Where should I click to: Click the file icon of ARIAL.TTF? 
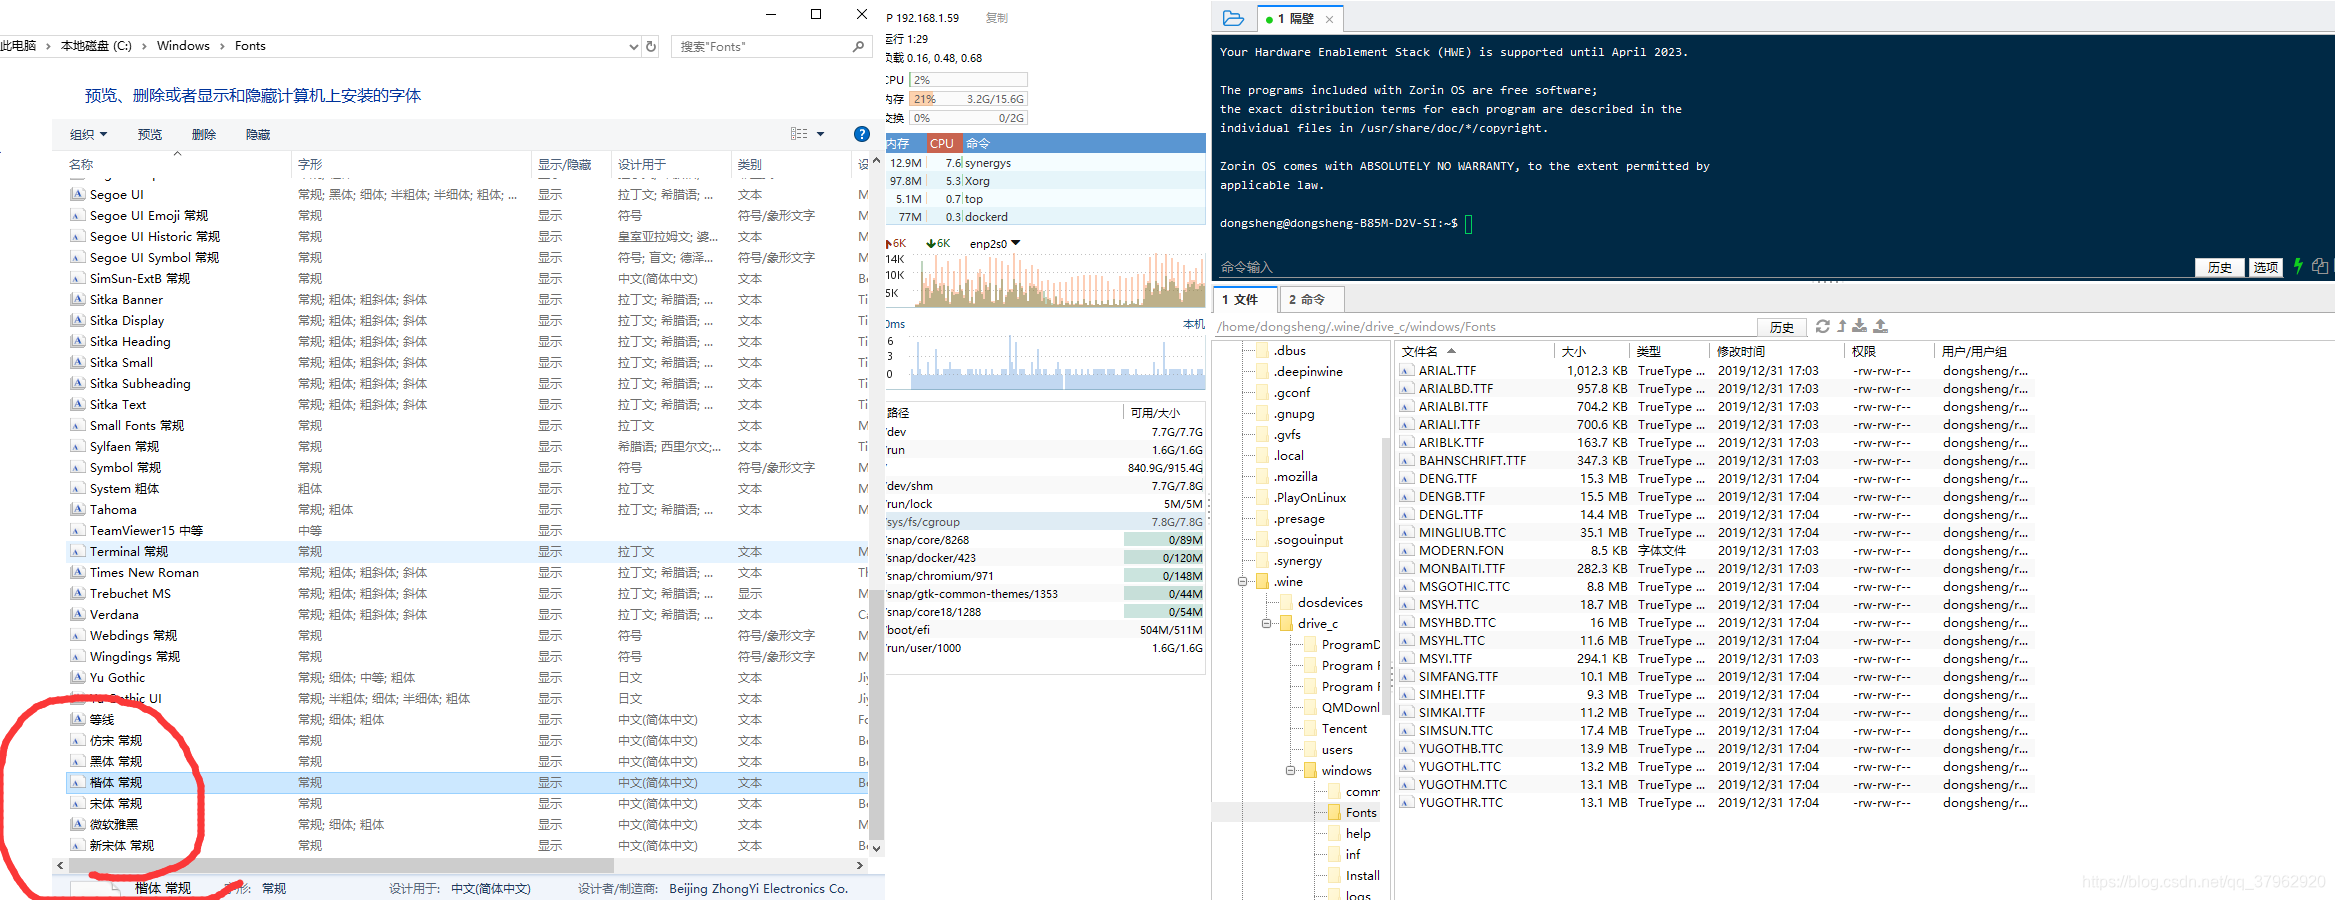click(1406, 370)
